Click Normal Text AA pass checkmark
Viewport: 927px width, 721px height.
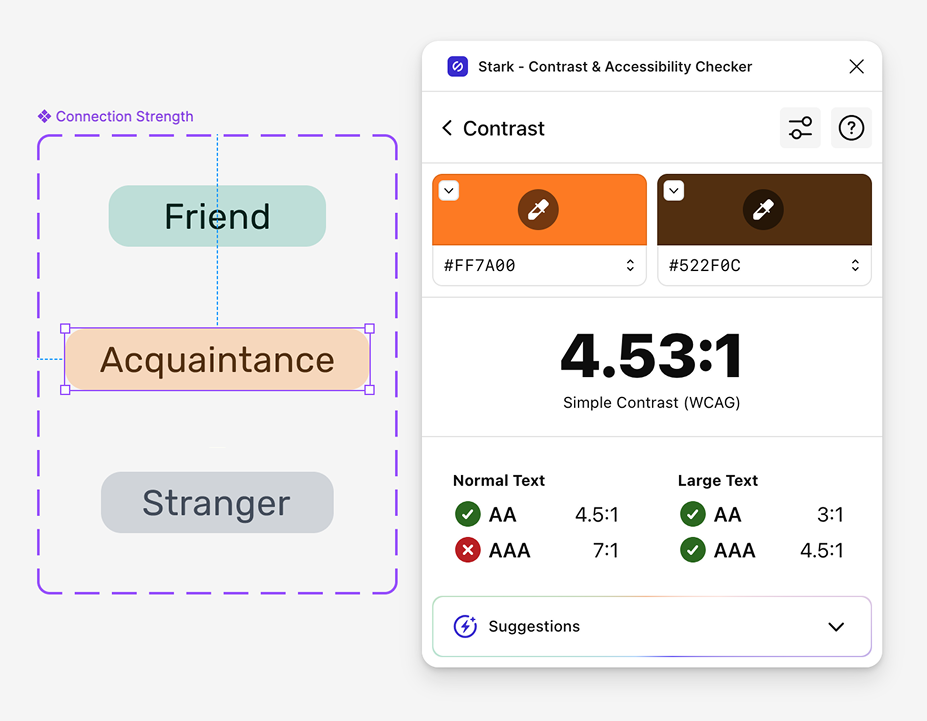[x=468, y=514]
